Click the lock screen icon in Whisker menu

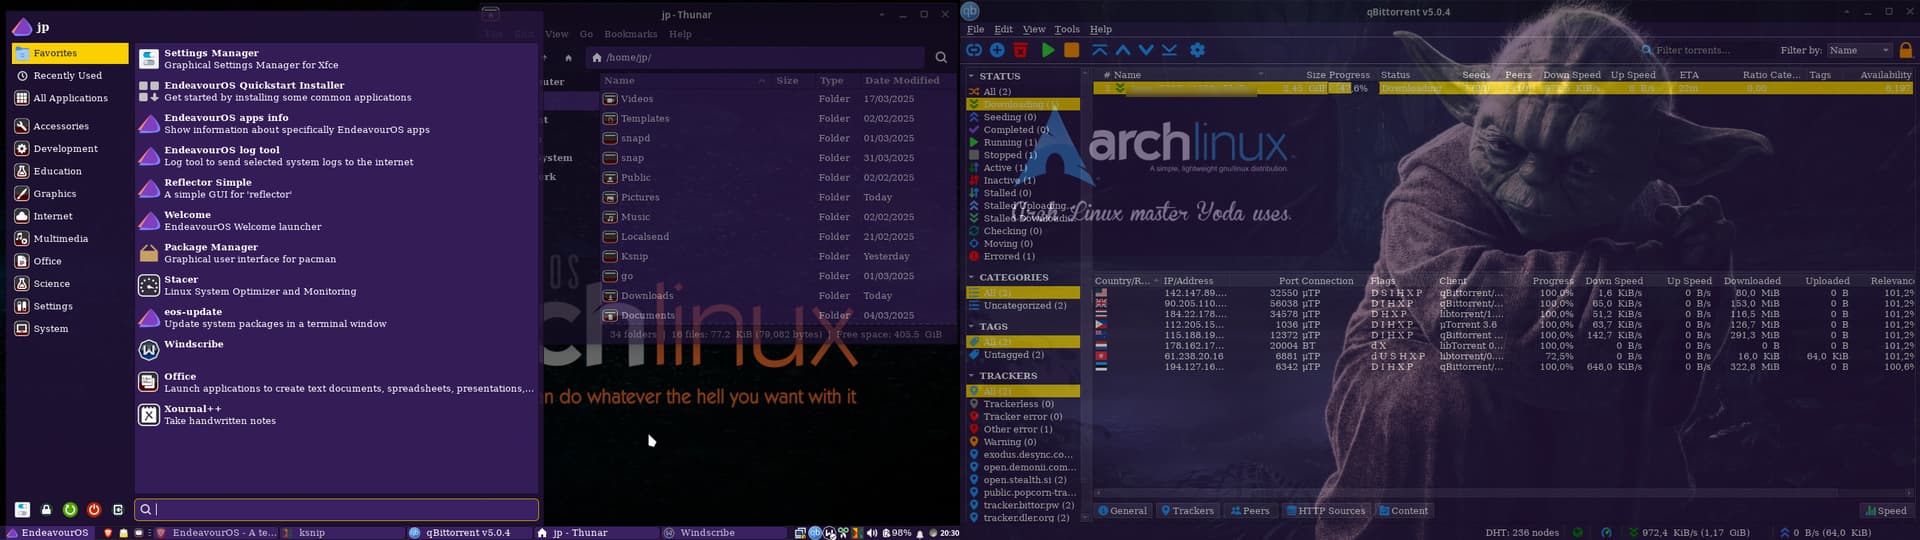tap(46, 510)
